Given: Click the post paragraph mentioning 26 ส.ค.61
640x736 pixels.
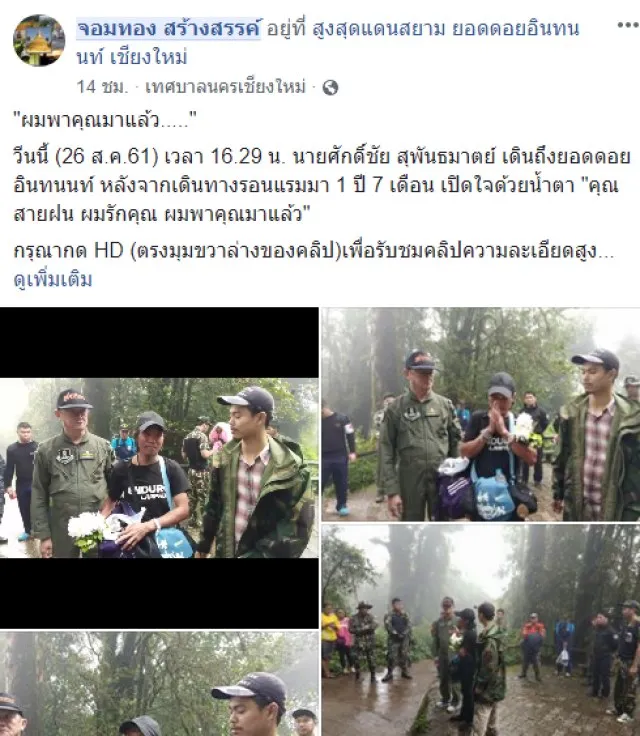Looking at the screenshot, I should click(x=322, y=185).
